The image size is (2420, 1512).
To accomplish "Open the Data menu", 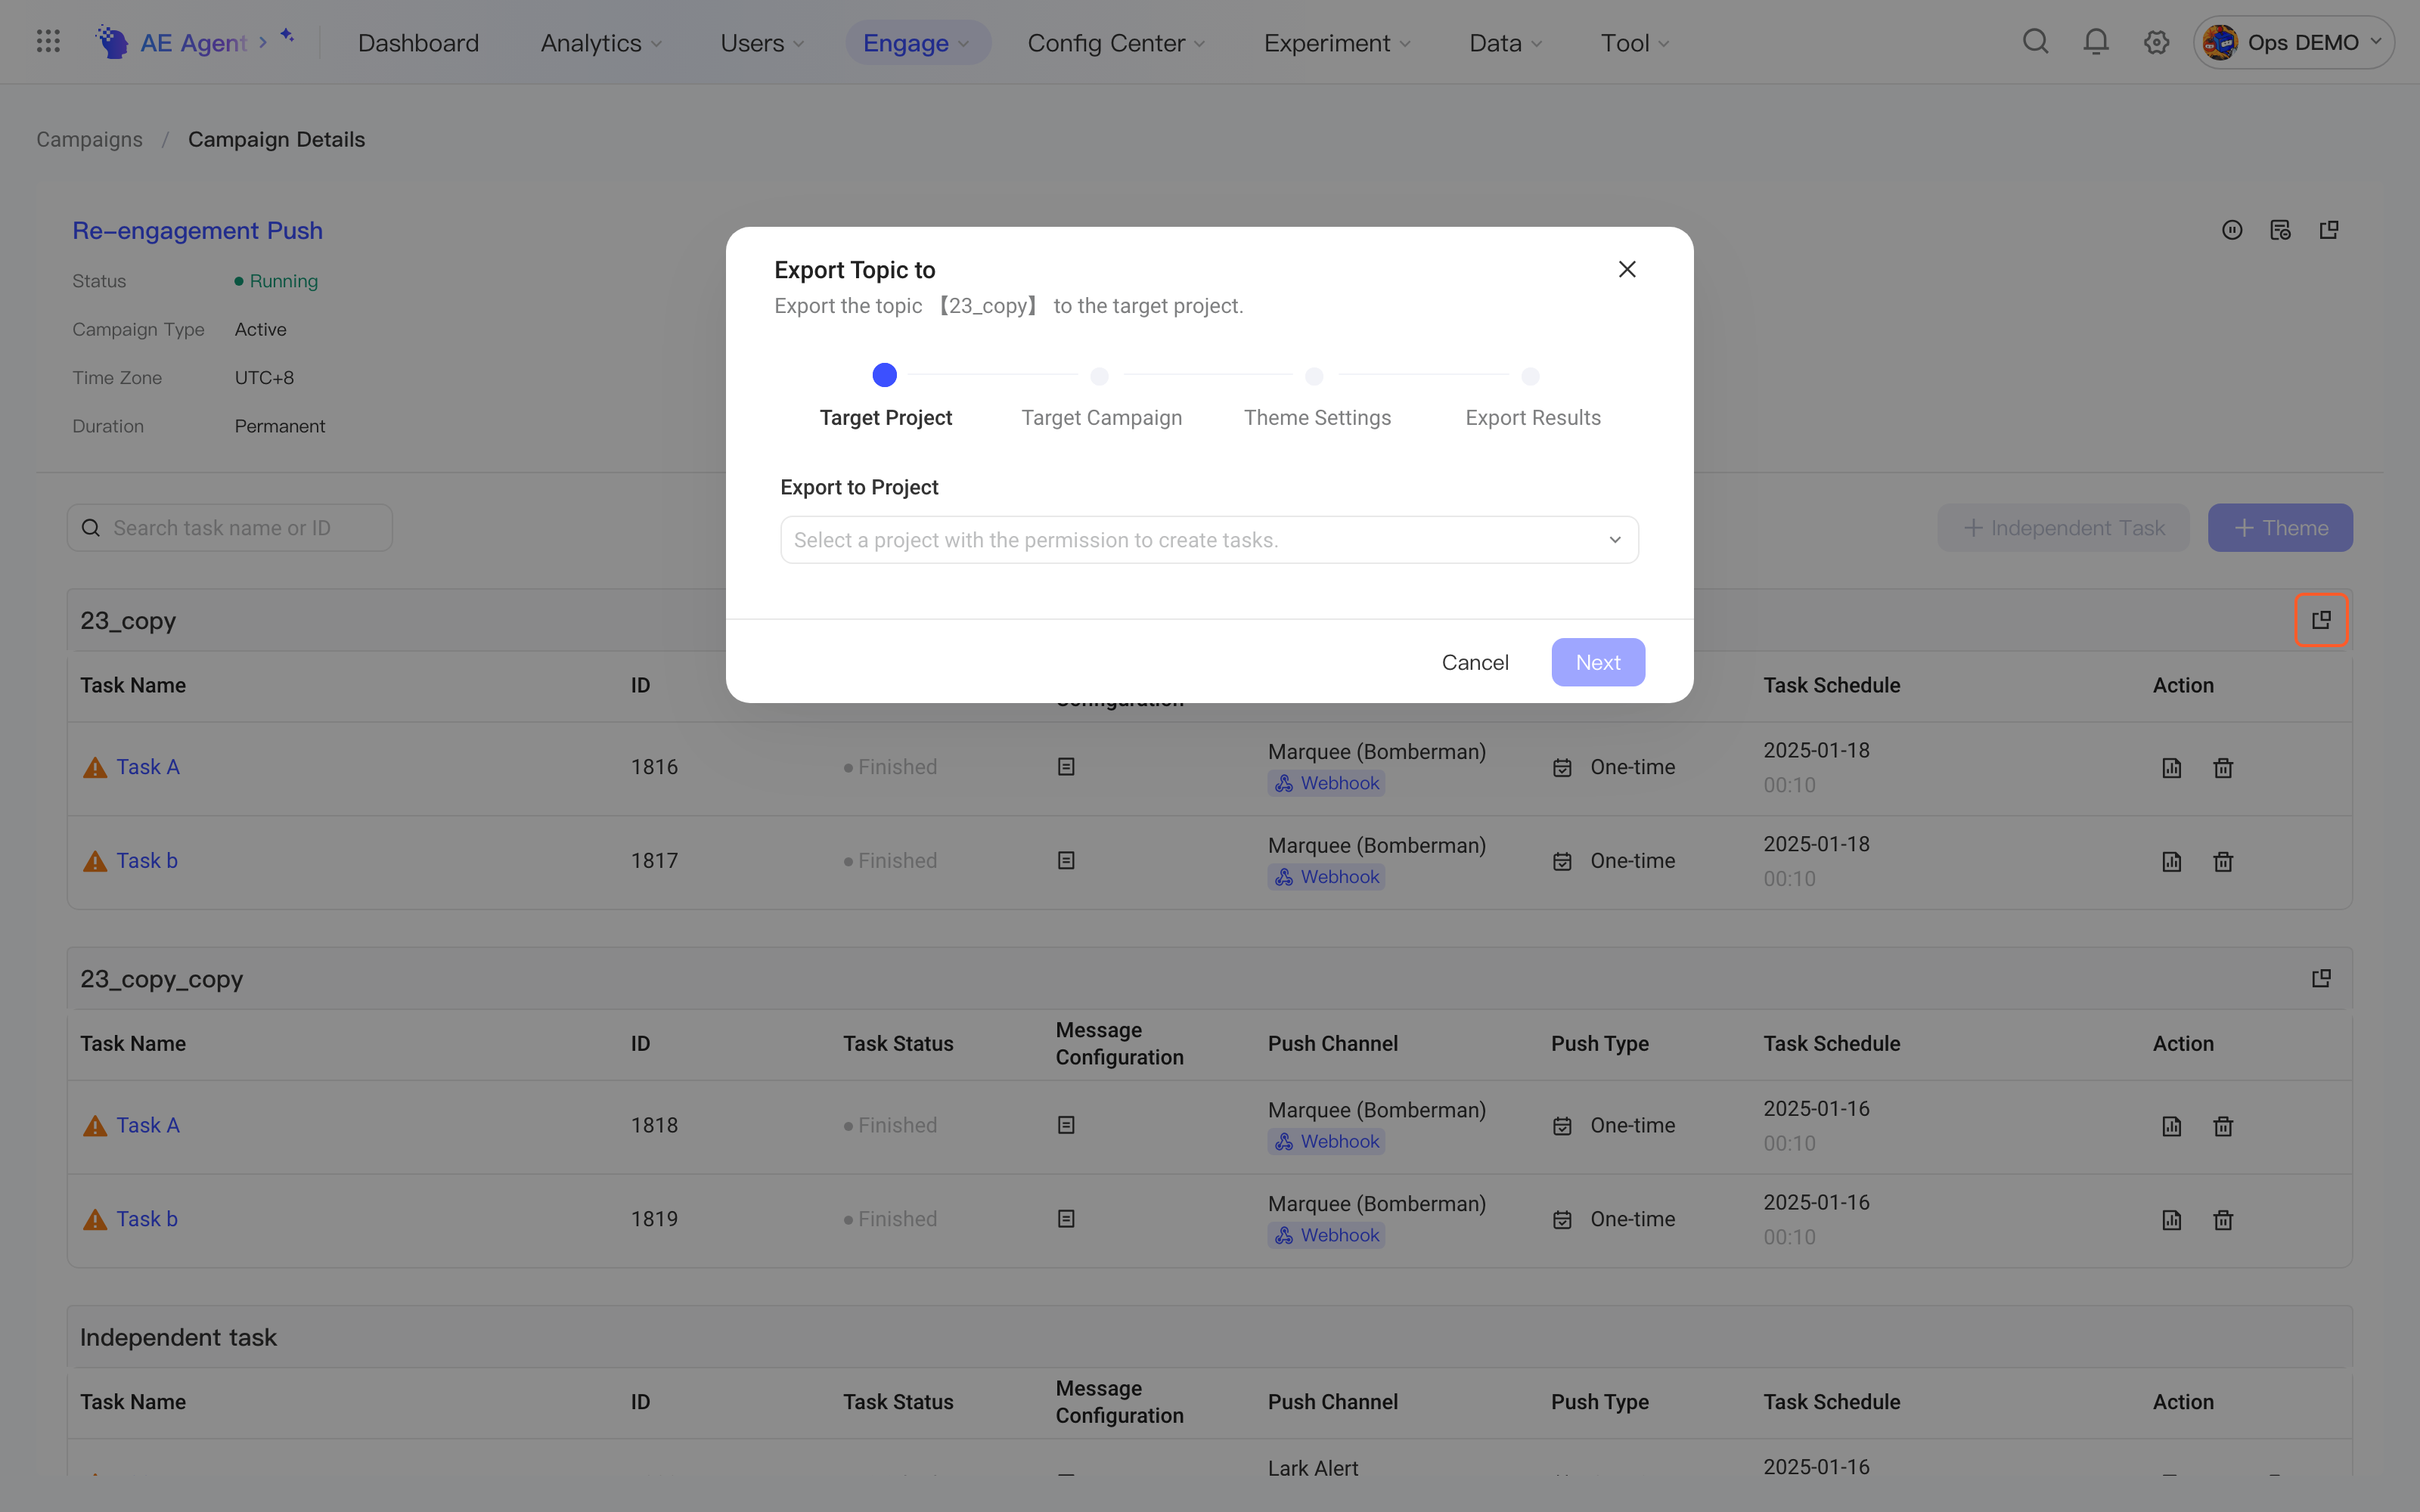I will (1506, 43).
